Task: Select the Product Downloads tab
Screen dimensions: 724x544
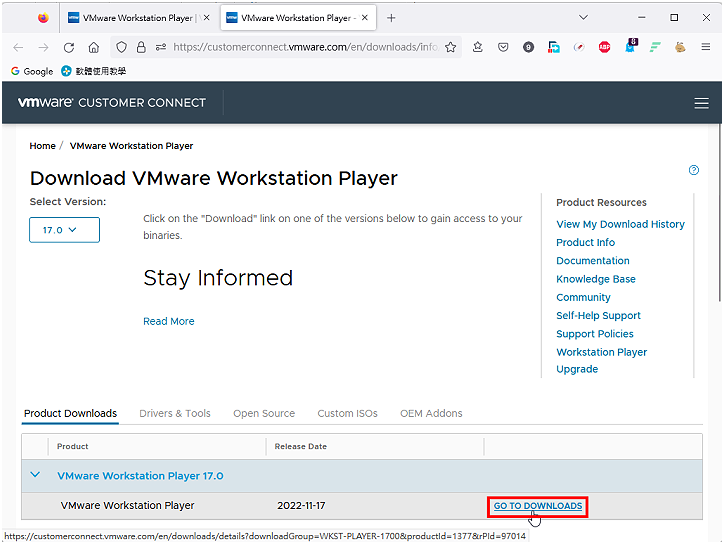Action: click(x=70, y=414)
